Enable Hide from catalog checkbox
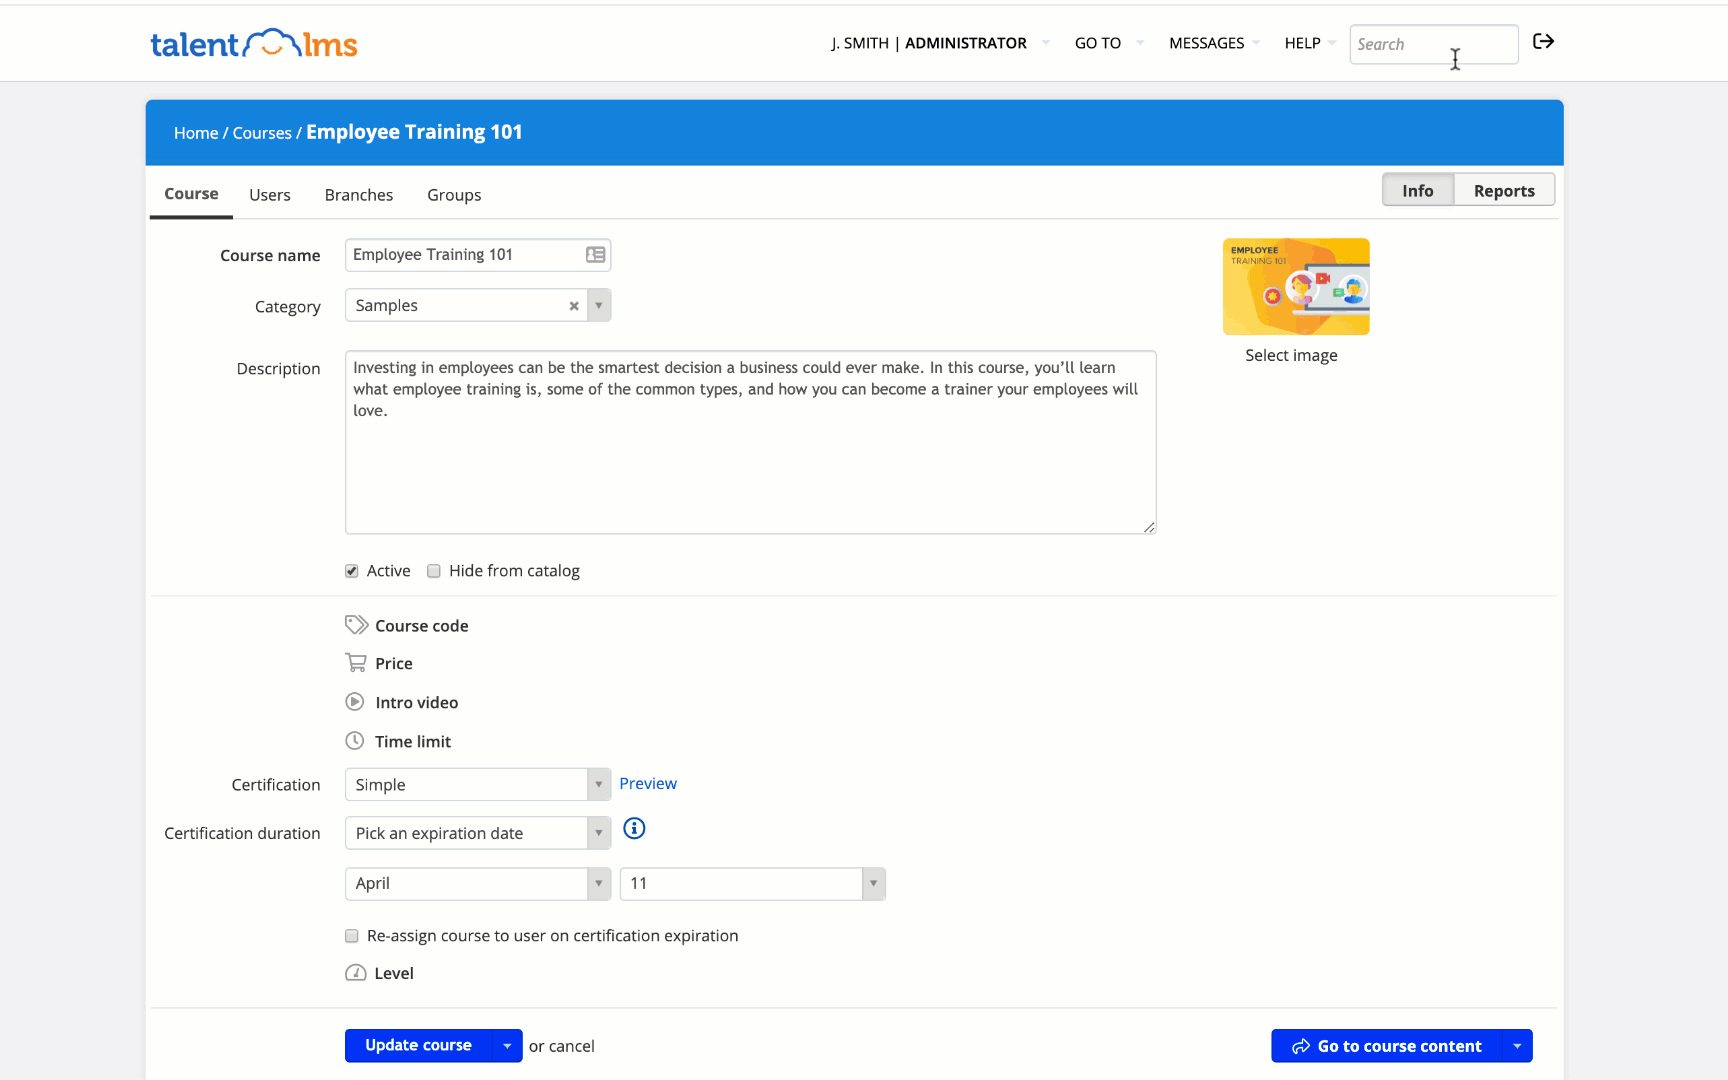Image resolution: width=1728 pixels, height=1080 pixels. pos(434,571)
